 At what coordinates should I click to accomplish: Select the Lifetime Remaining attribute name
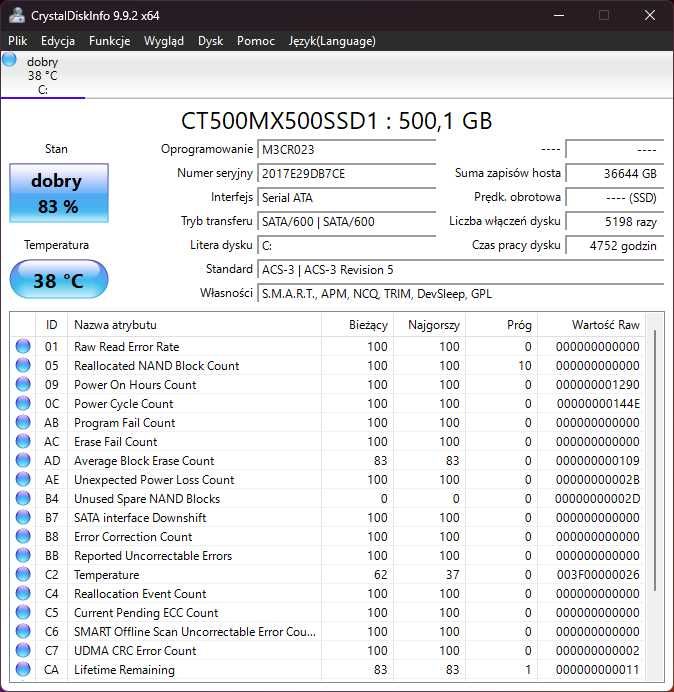124,669
